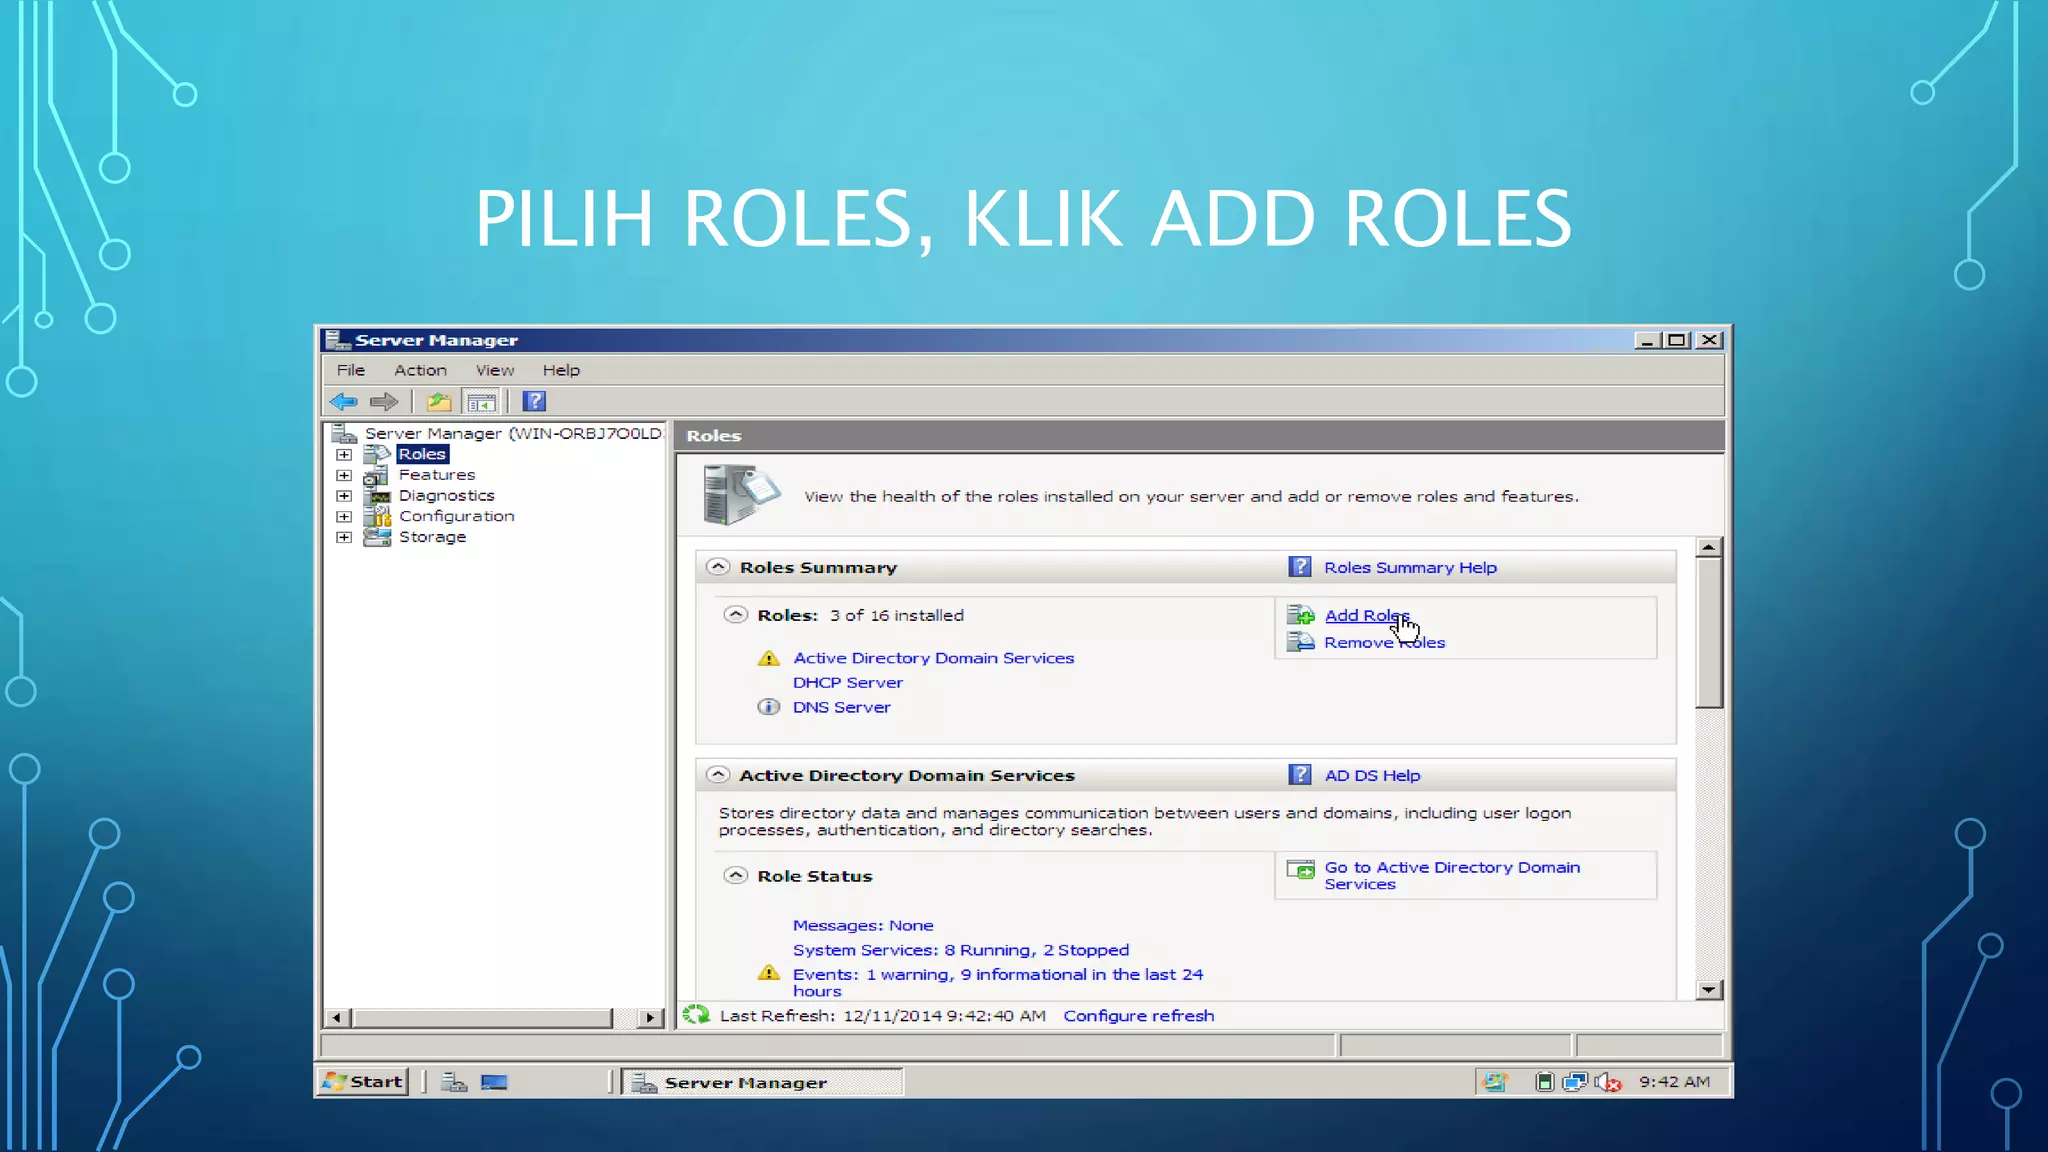This screenshot has width=2048, height=1152.
Task: Open the Help menu
Action: click(561, 370)
